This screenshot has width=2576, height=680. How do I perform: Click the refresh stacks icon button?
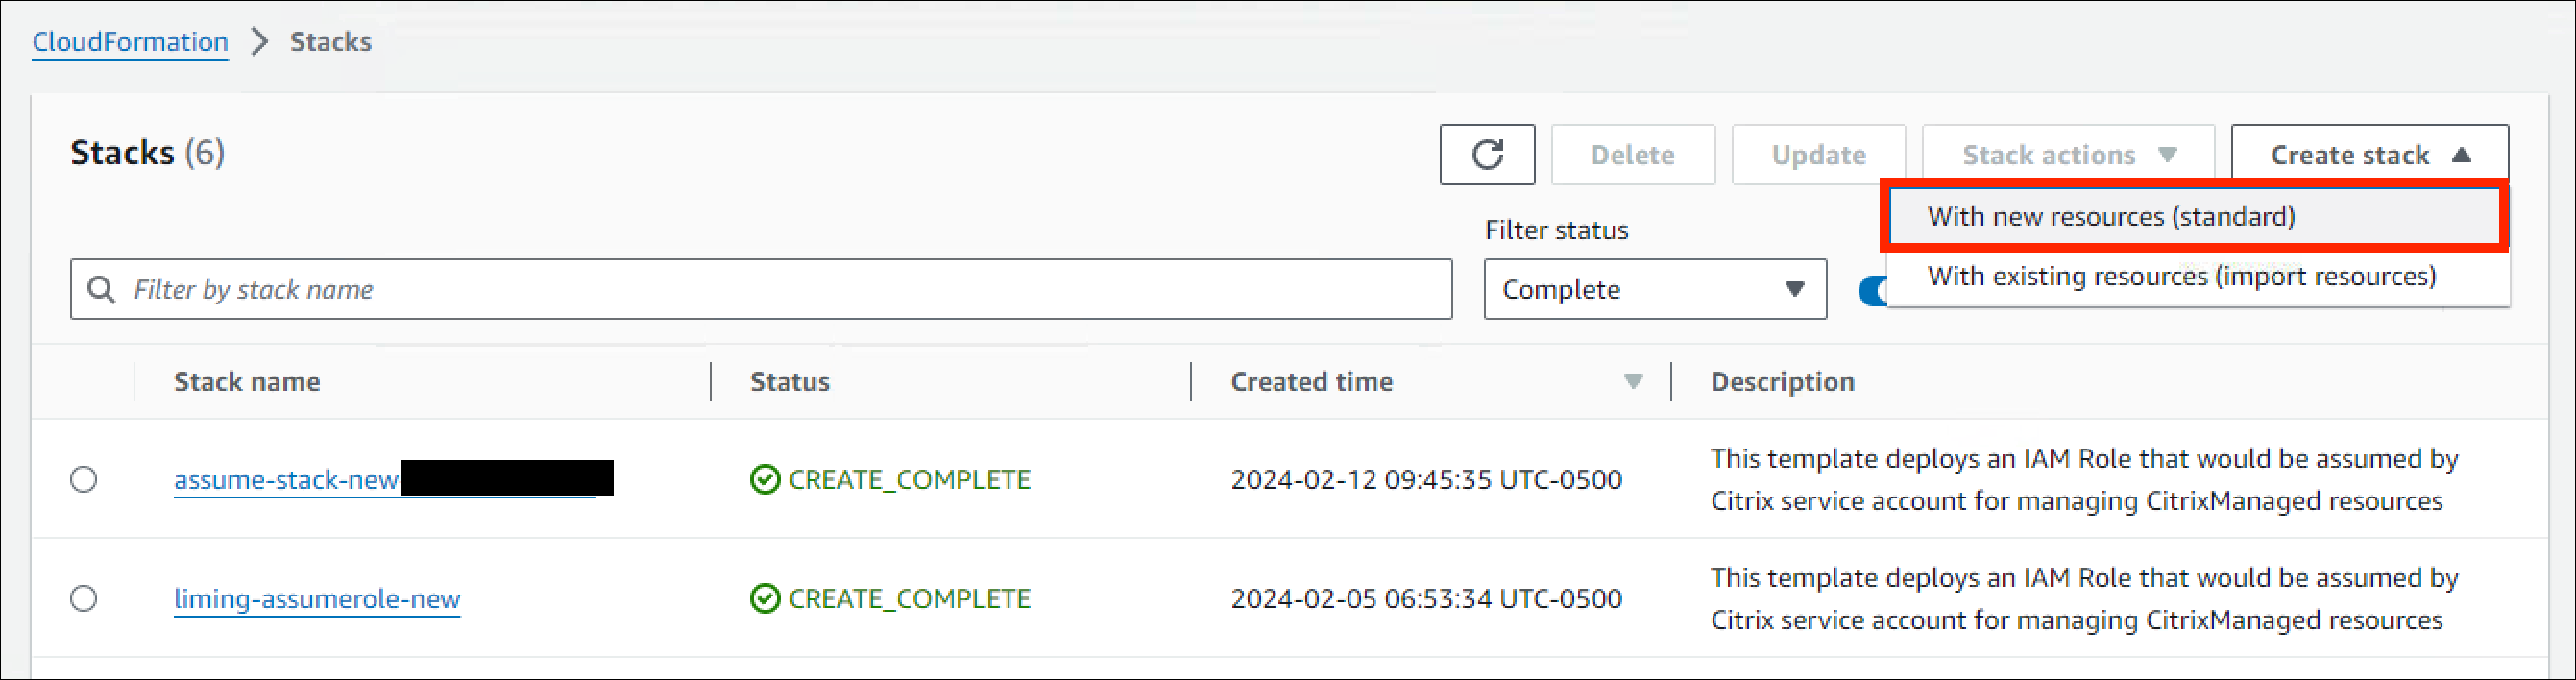click(1486, 155)
